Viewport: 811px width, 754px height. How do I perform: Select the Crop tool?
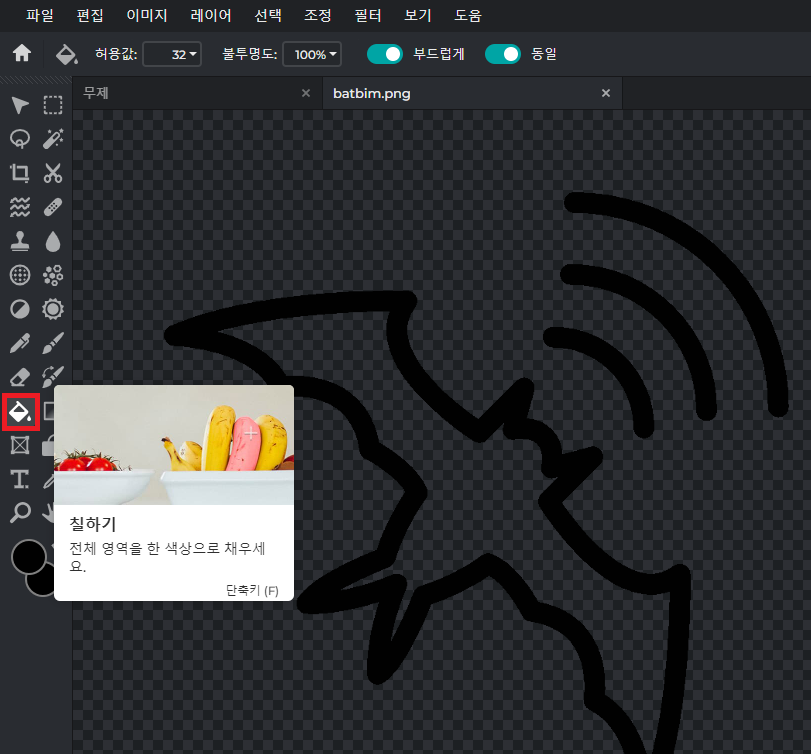click(x=20, y=173)
